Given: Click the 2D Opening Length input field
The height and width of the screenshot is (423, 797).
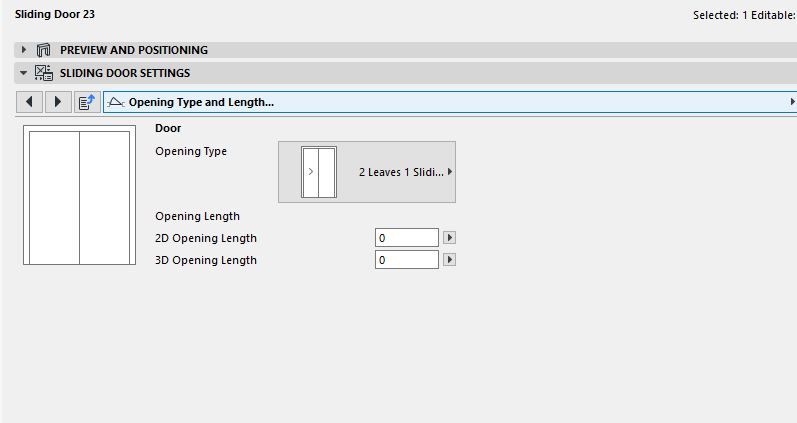Looking at the screenshot, I should [407, 238].
